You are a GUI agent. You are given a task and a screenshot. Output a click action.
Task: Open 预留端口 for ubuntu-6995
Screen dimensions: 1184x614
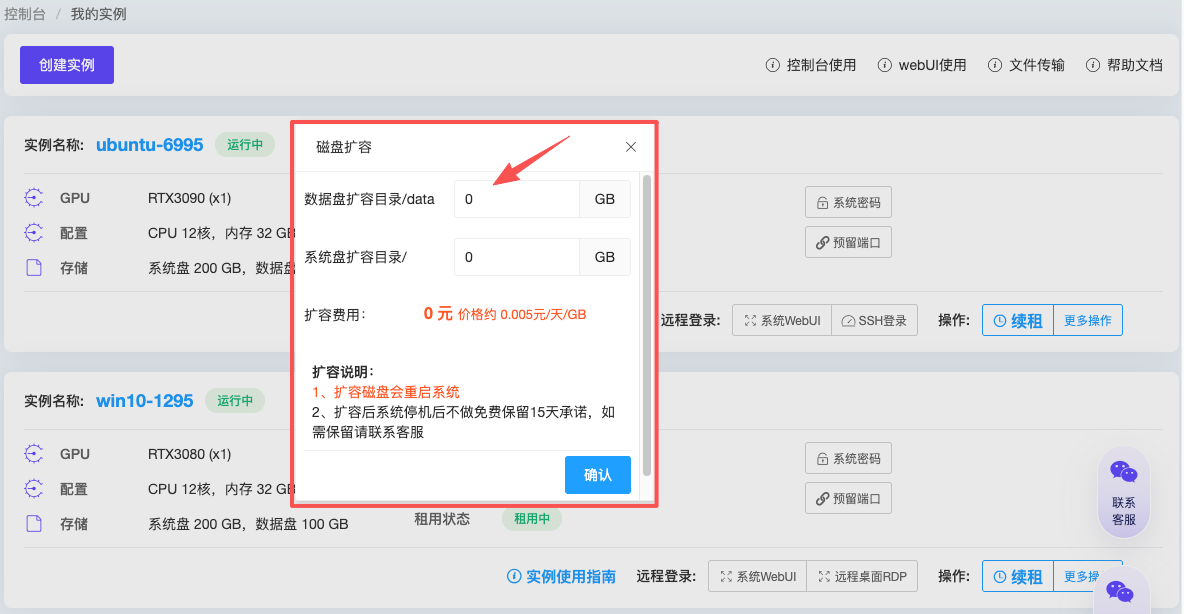(848, 242)
